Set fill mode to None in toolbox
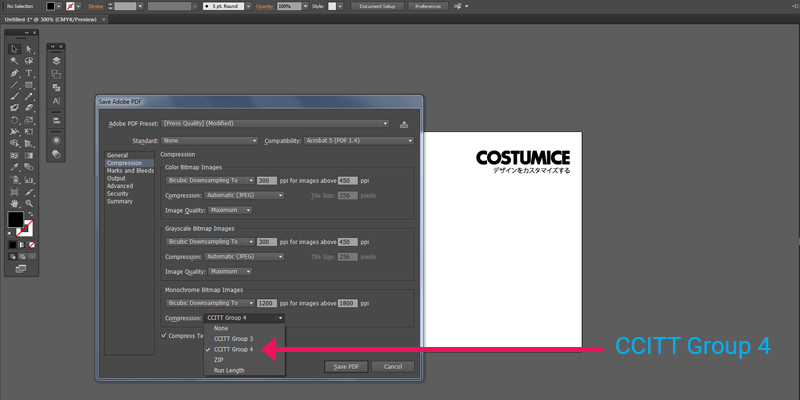The width and height of the screenshot is (800, 400). (32, 245)
